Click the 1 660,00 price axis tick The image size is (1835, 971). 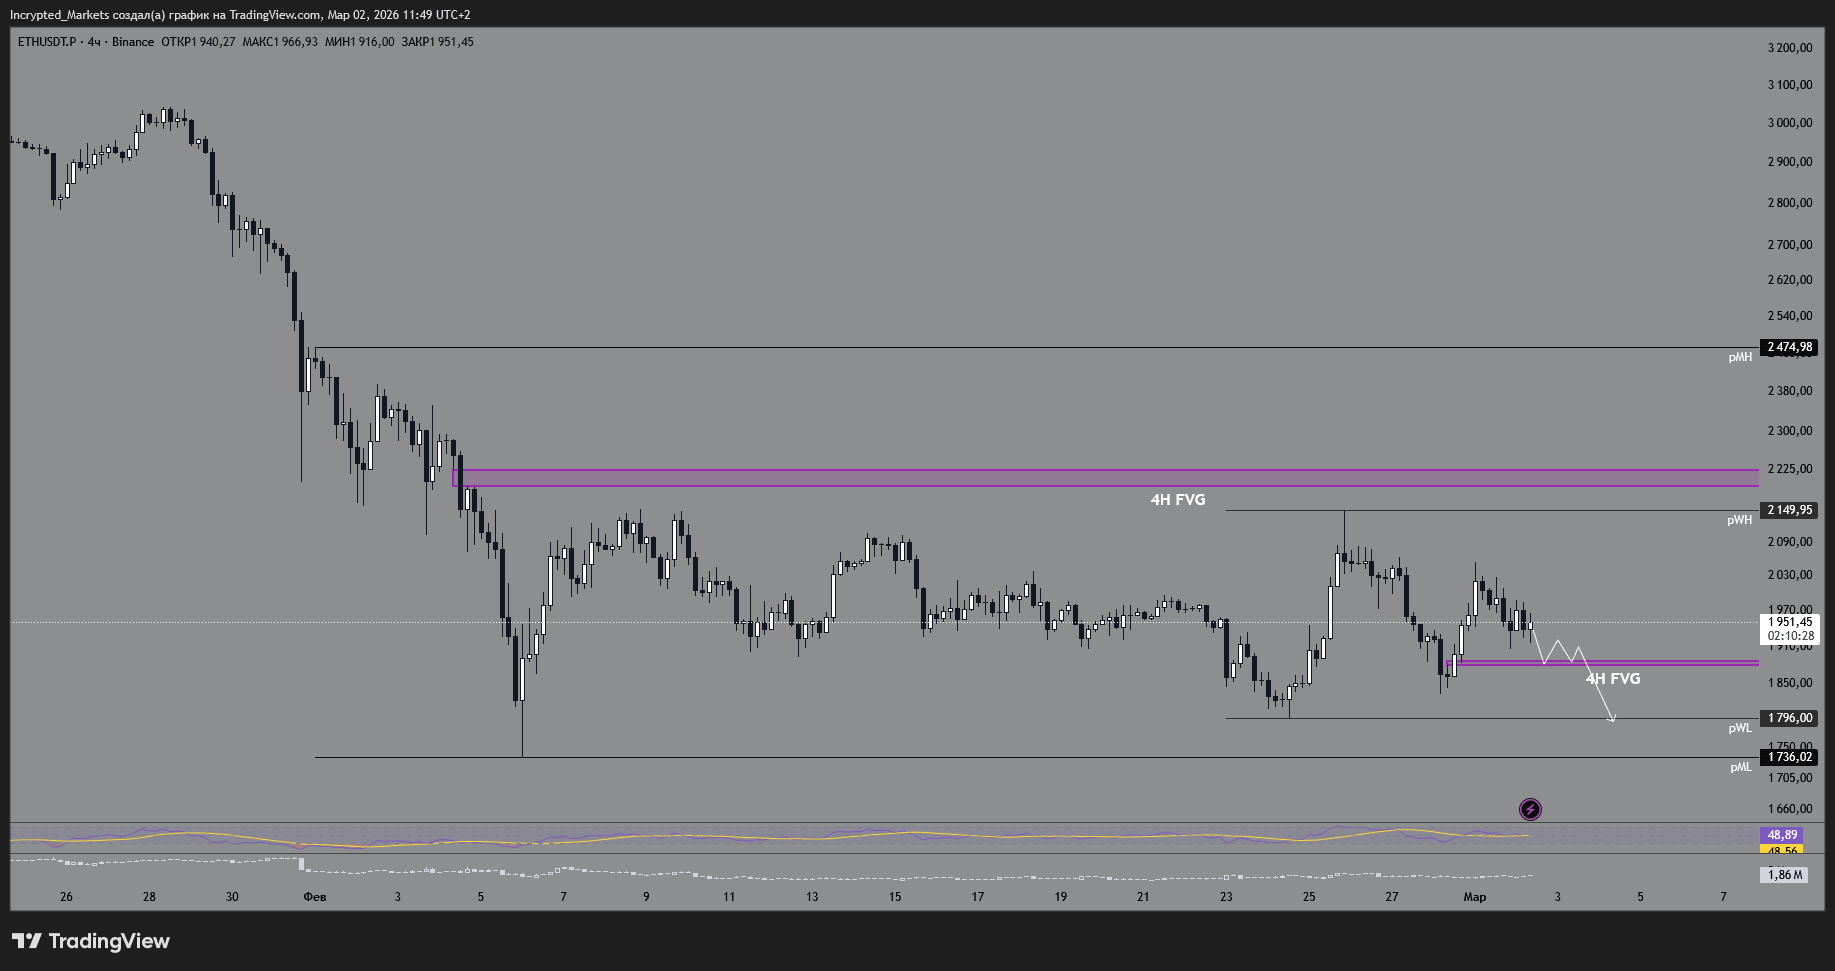tap(1790, 809)
